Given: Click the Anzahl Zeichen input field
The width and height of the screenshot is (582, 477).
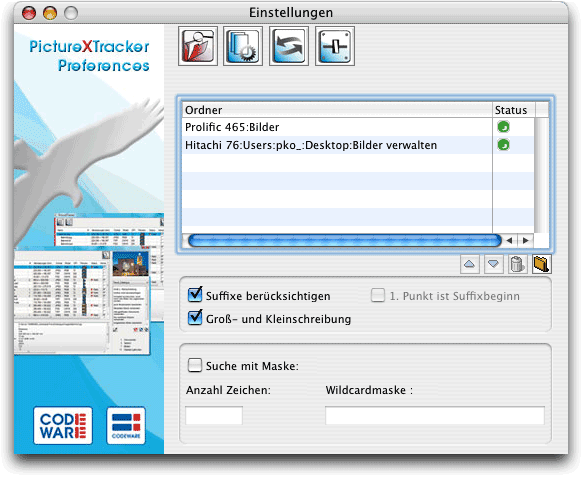Looking at the screenshot, I should 214,415.
